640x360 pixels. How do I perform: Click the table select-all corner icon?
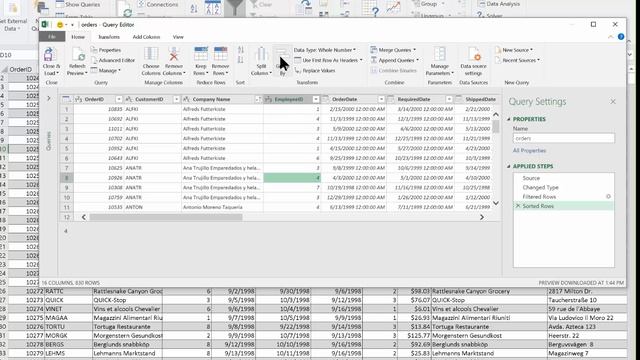click(x=67, y=99)
